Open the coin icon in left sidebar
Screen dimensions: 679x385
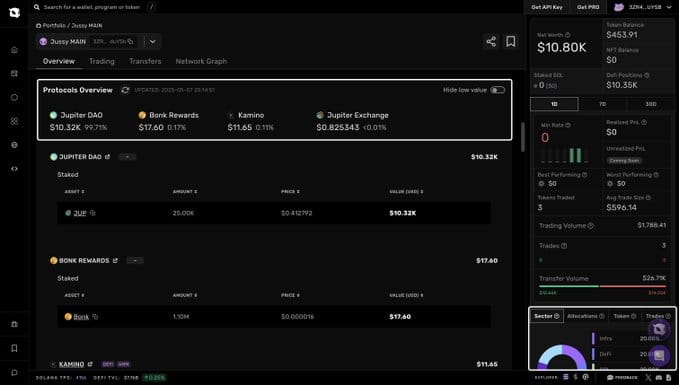(x=14, y=145)
